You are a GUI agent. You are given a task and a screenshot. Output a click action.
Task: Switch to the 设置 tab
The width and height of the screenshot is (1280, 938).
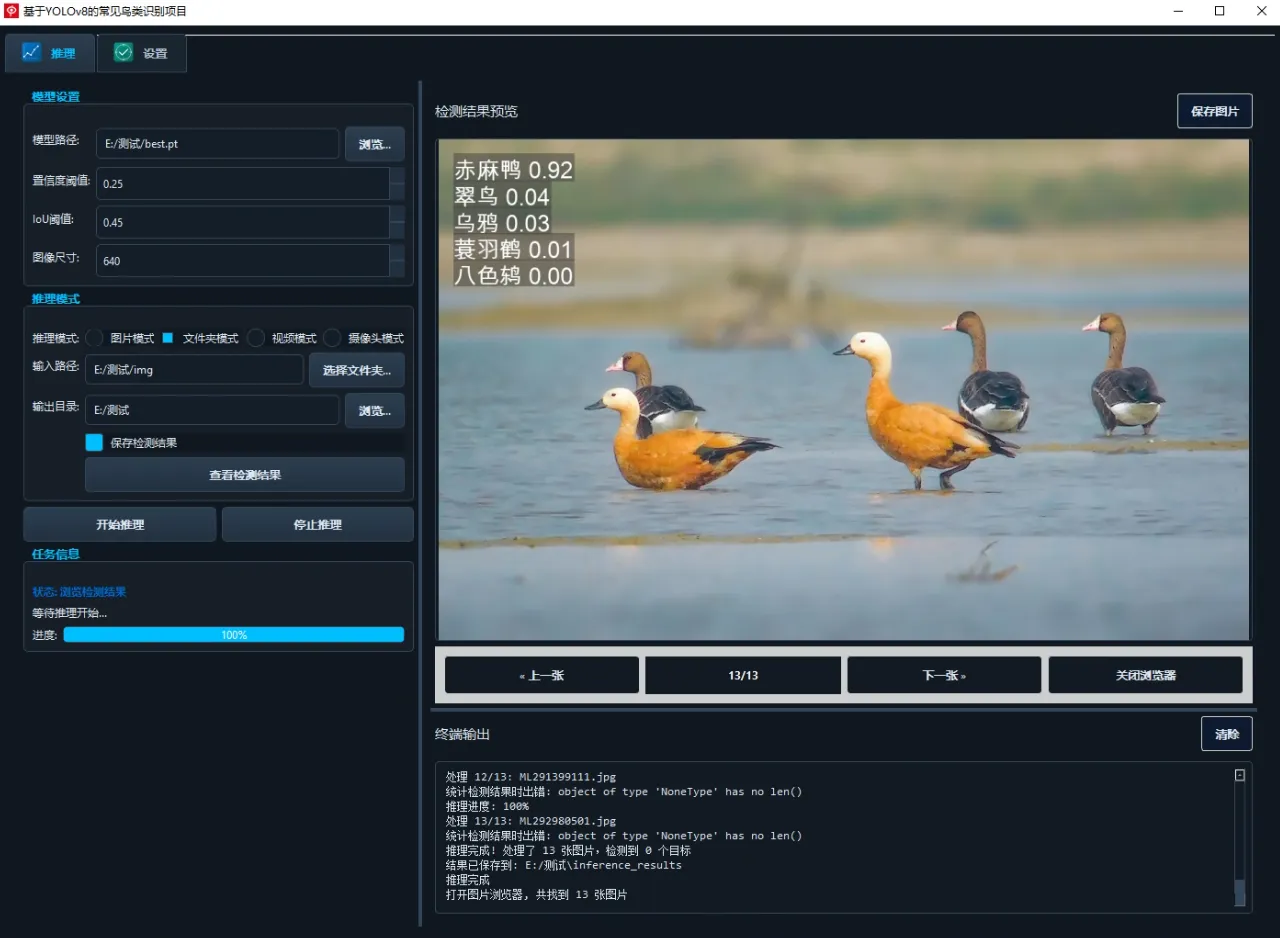point(141,53)
